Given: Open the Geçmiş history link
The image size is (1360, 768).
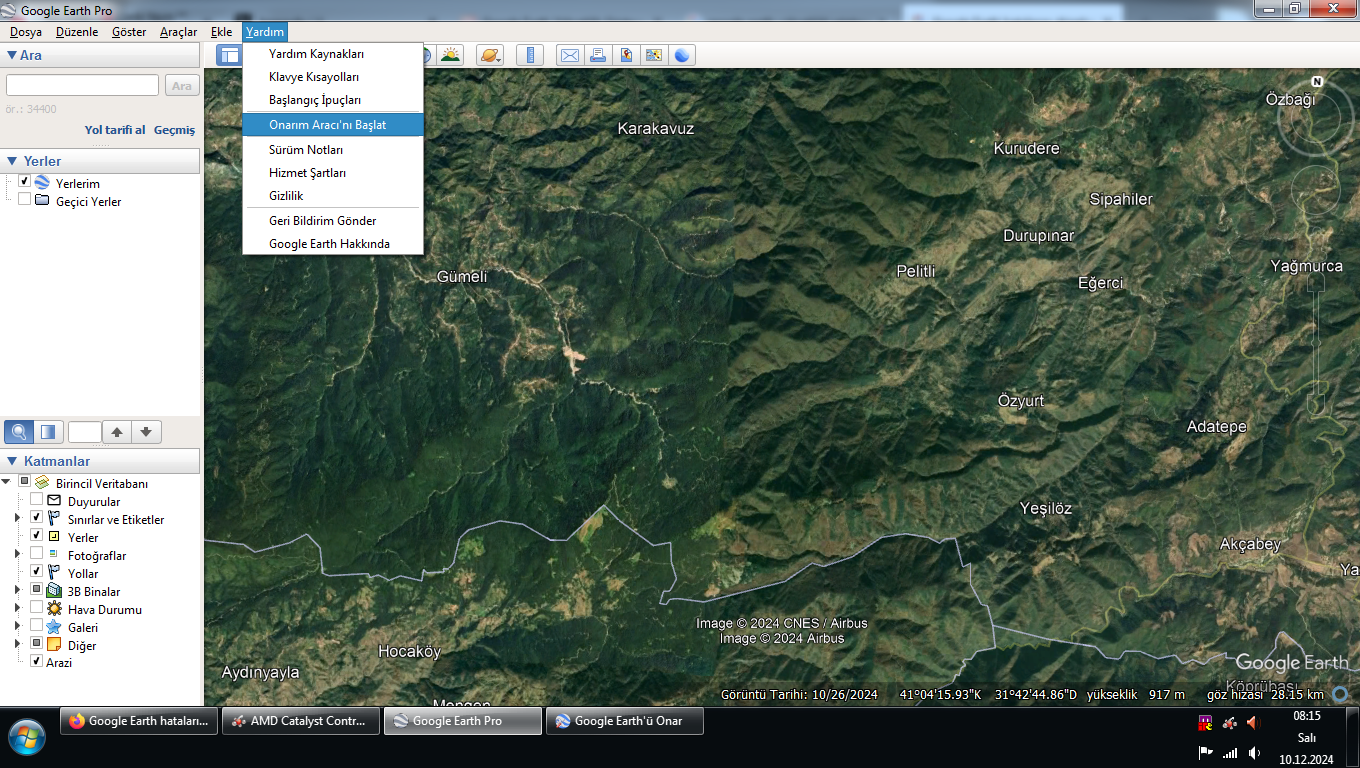Looking at the screenshot, I should (174, 130).
